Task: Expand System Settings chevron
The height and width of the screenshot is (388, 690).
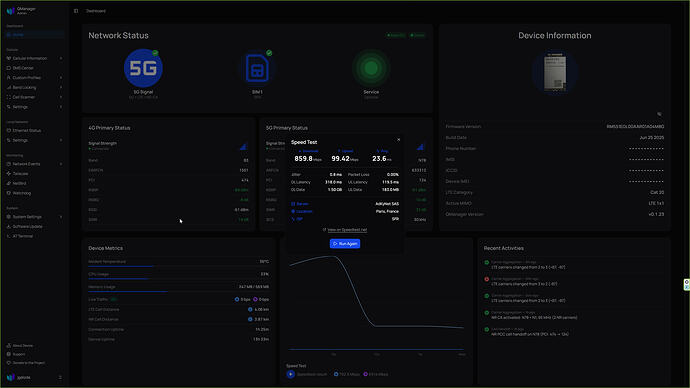Action: click(x=61, y=216)
